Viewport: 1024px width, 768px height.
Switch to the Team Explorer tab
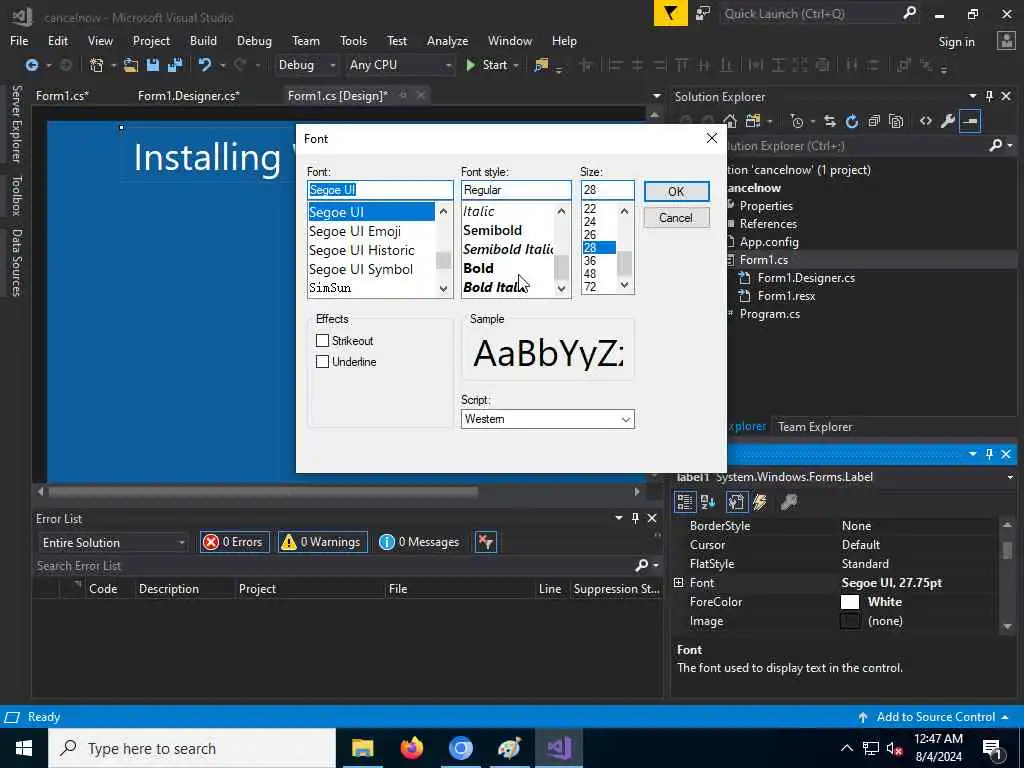coord(815,426)
